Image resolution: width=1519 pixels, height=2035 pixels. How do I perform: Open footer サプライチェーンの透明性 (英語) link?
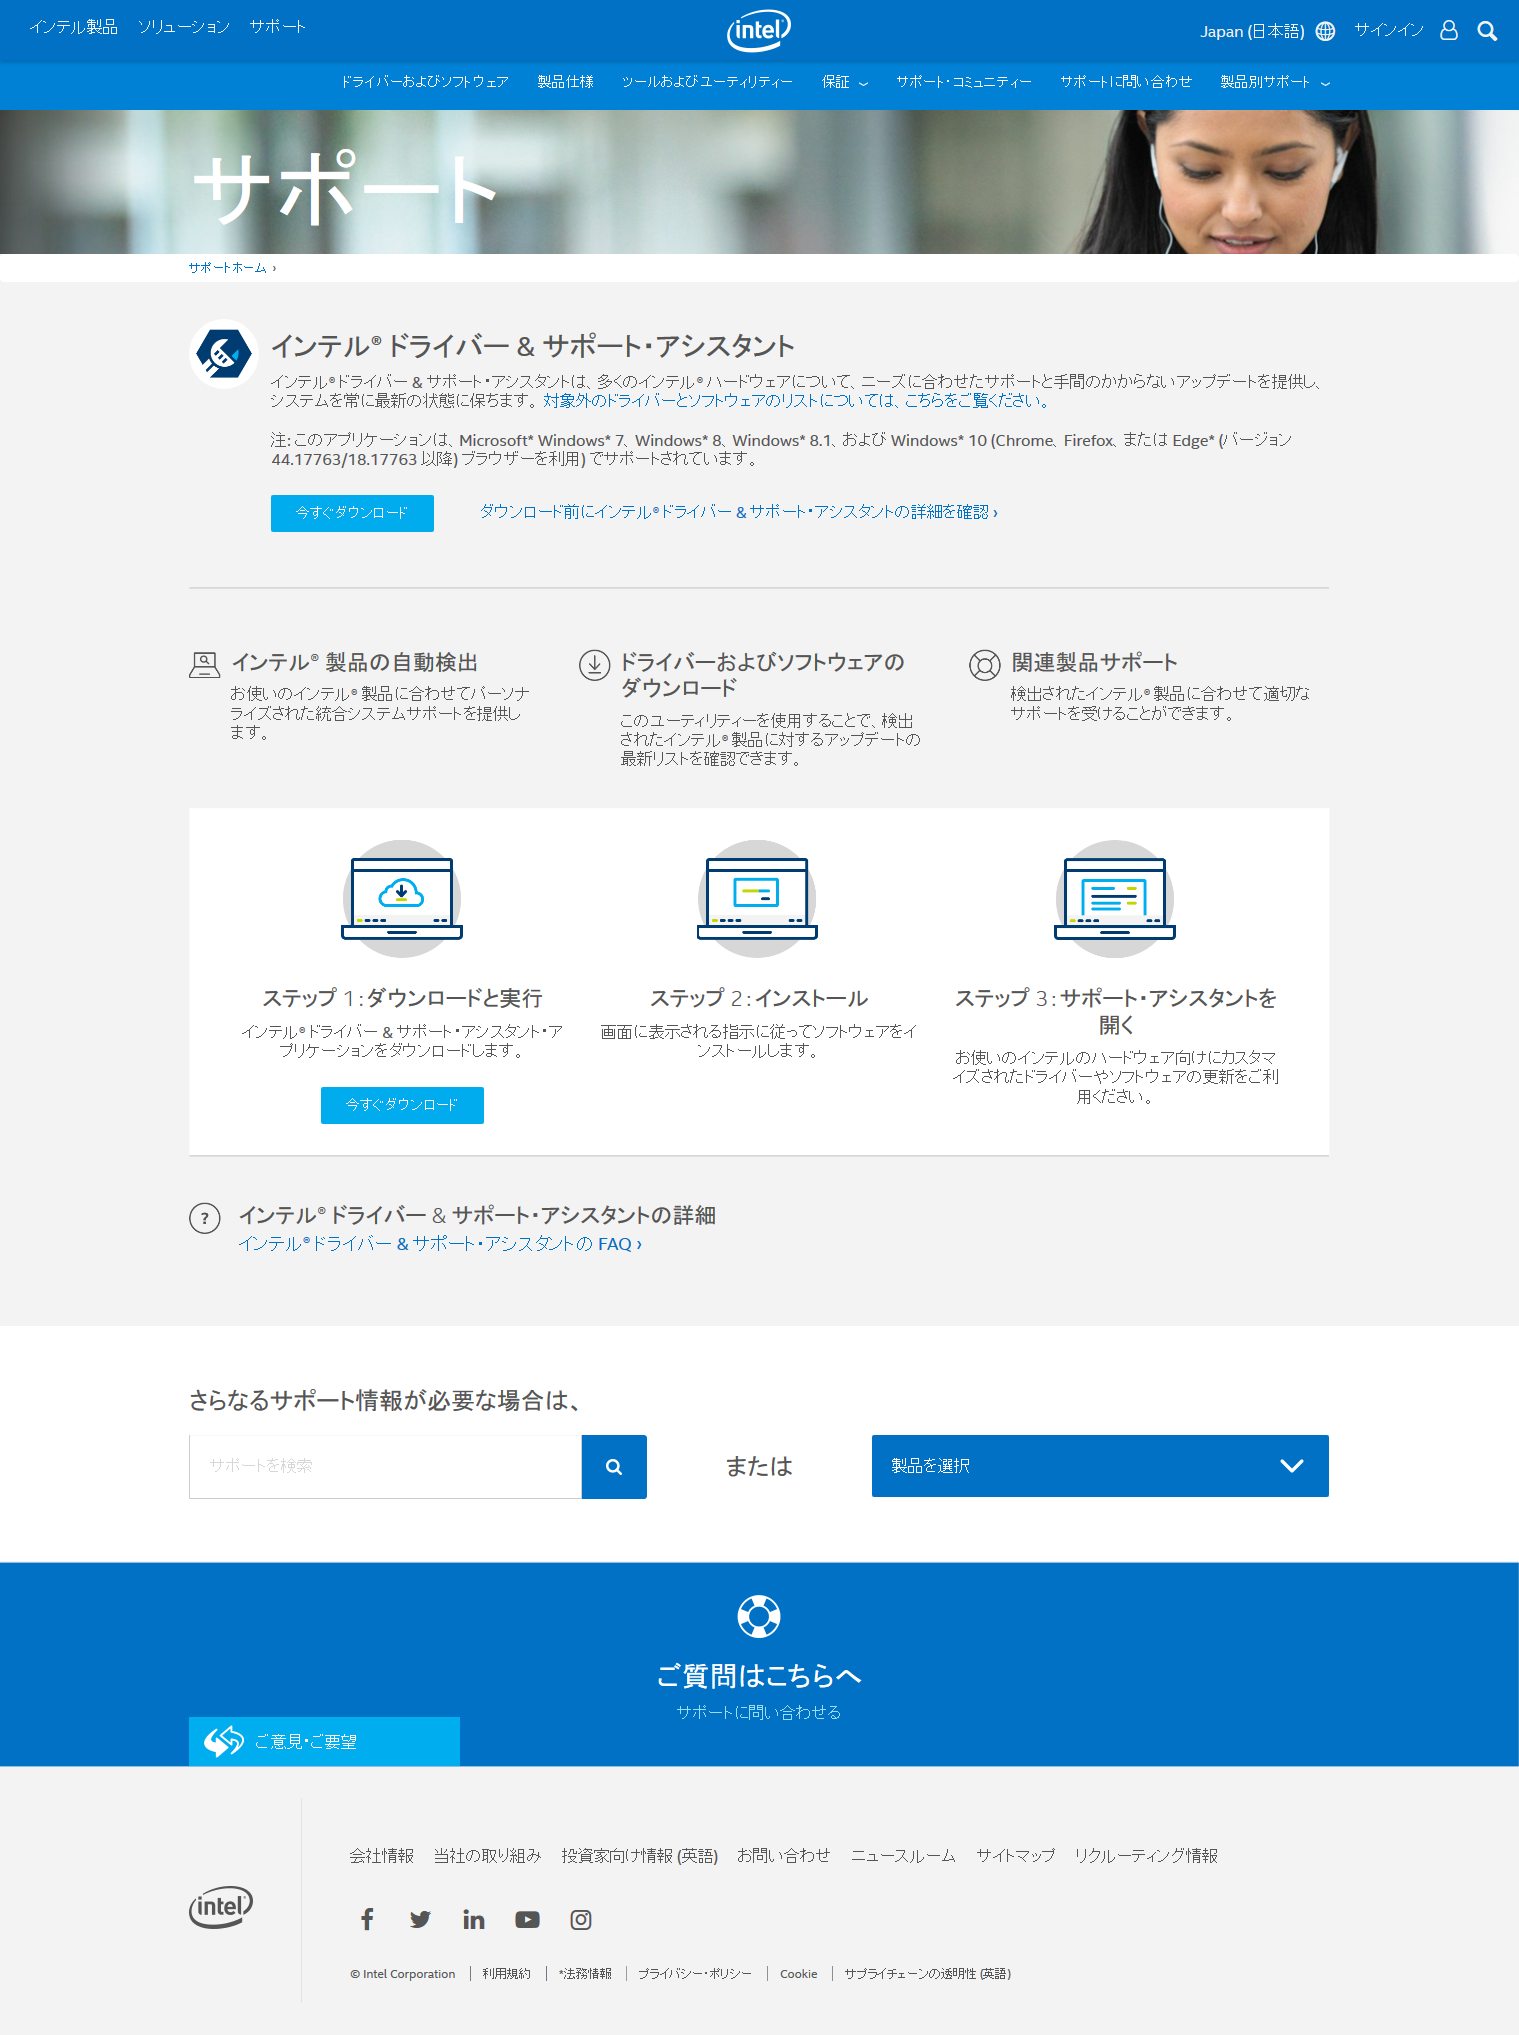click(928, 1974)
